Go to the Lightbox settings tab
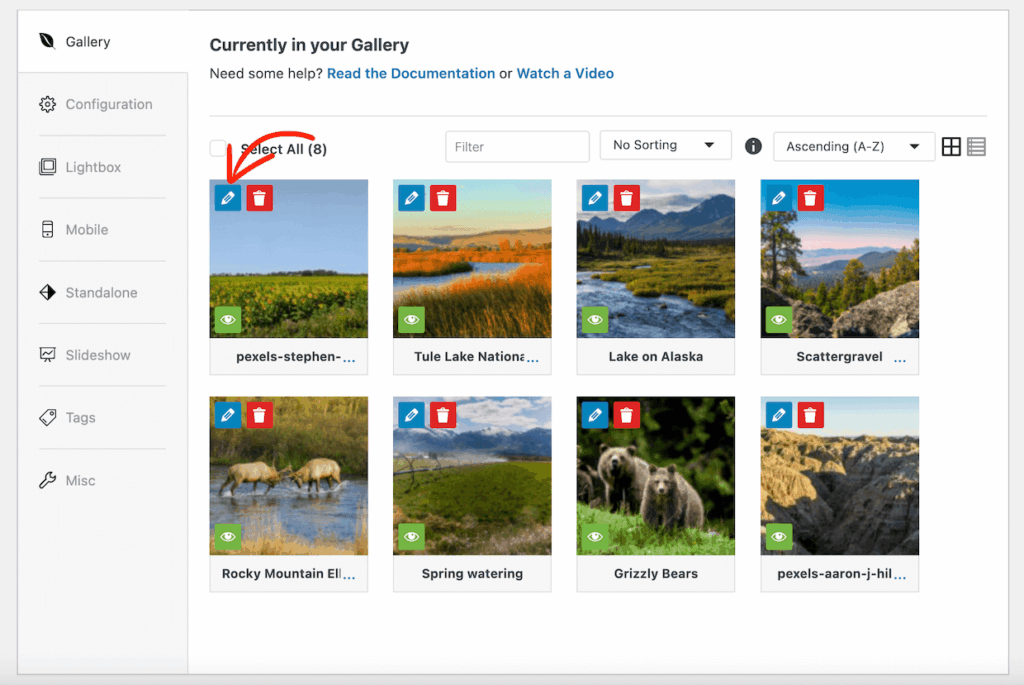Image resolution: width=1024 pixels, height=685 pixels. pyautogui.click(x=93, y=167)
